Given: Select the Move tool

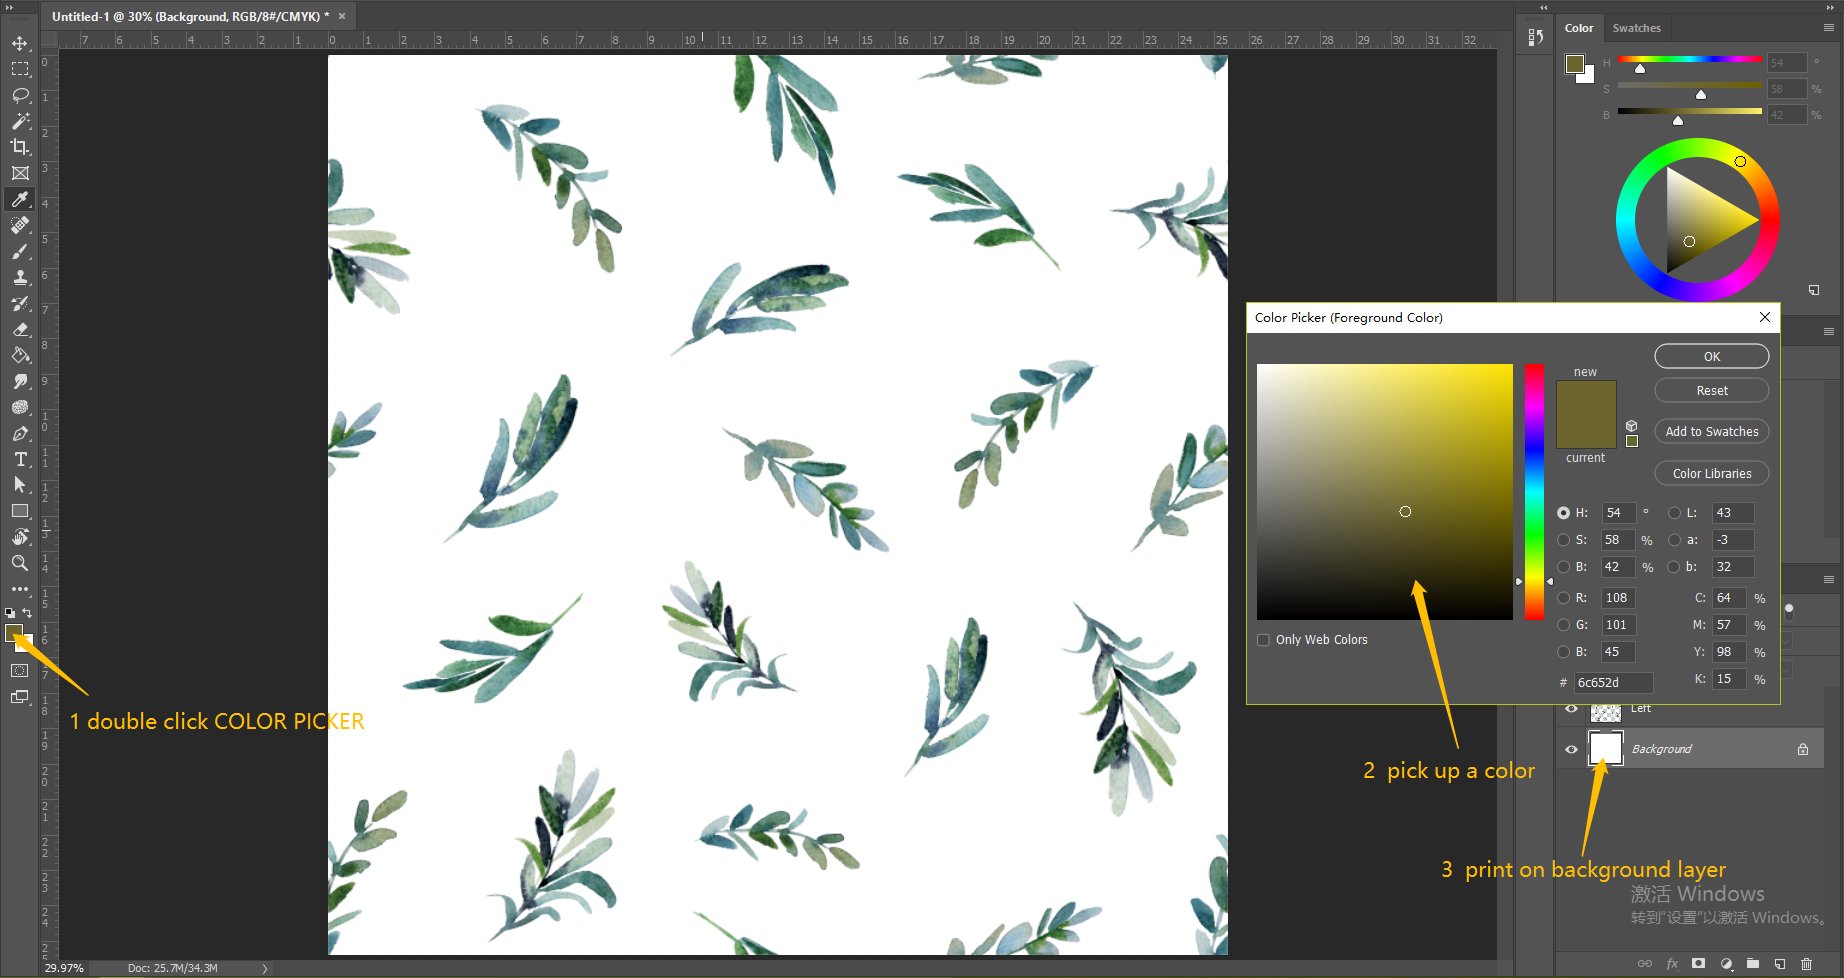Looking at the screenshot, I should [x=20, y=43].
